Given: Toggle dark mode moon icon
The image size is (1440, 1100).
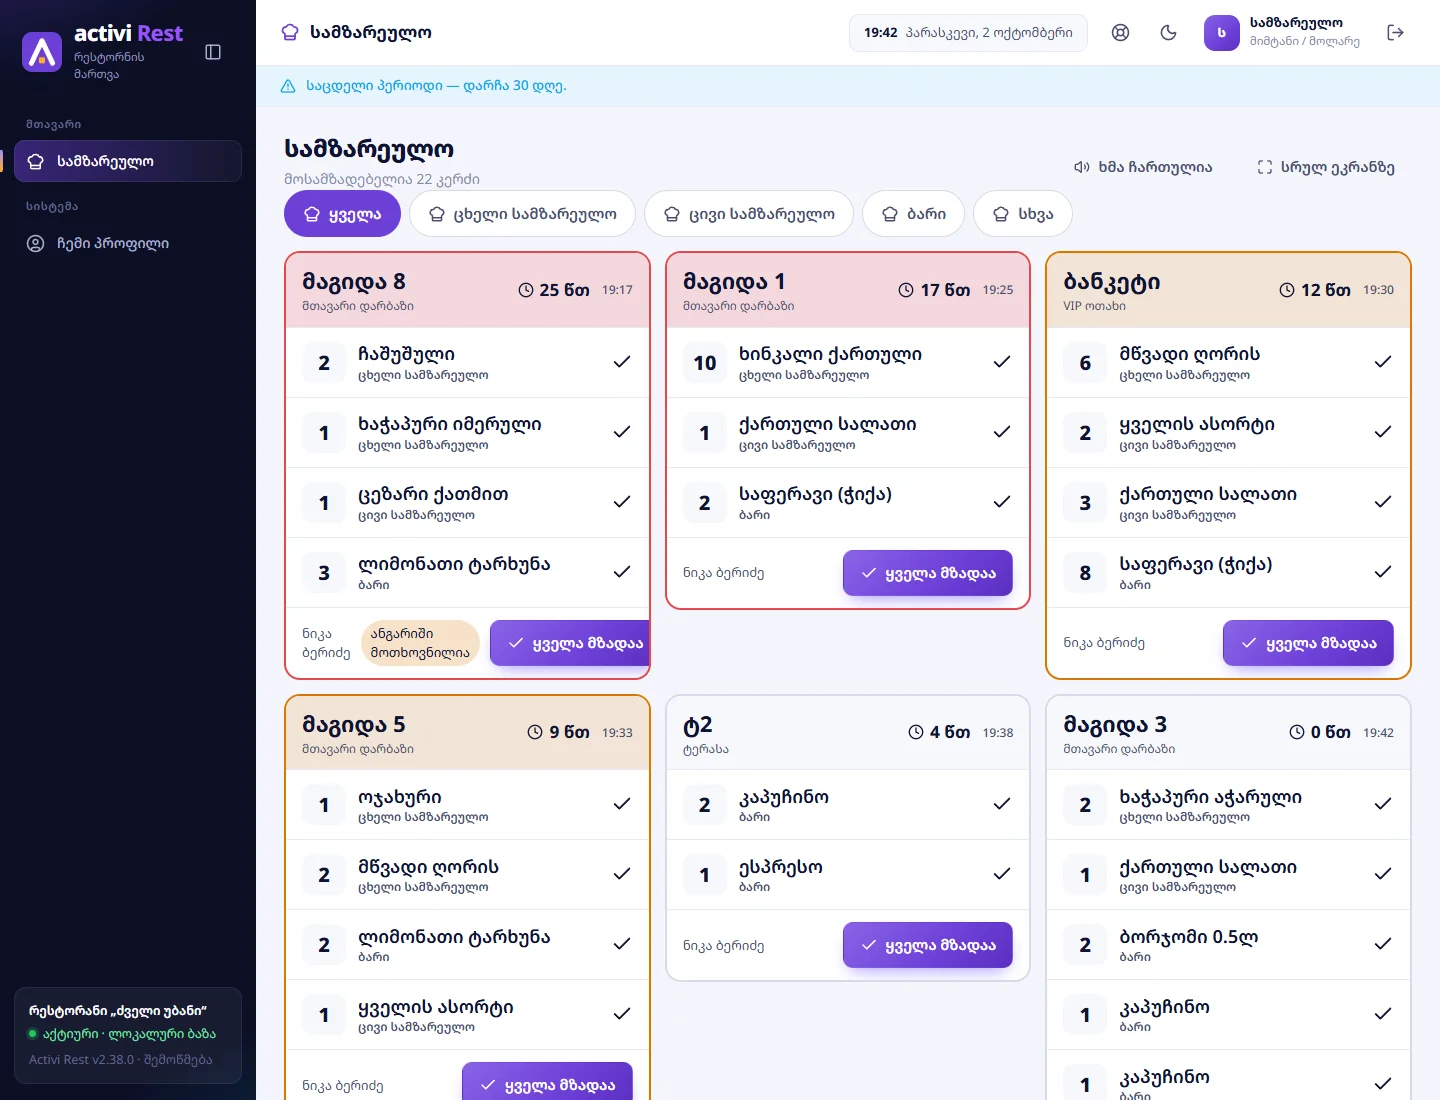Looking at the screenshot, I should (1168, 32).
